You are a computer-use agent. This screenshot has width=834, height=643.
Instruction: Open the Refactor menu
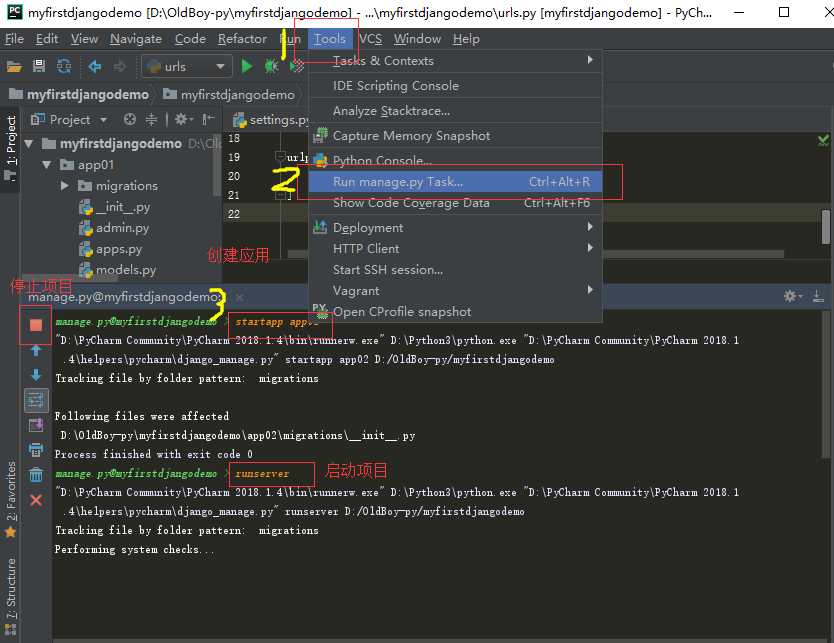tap(242, 39)
